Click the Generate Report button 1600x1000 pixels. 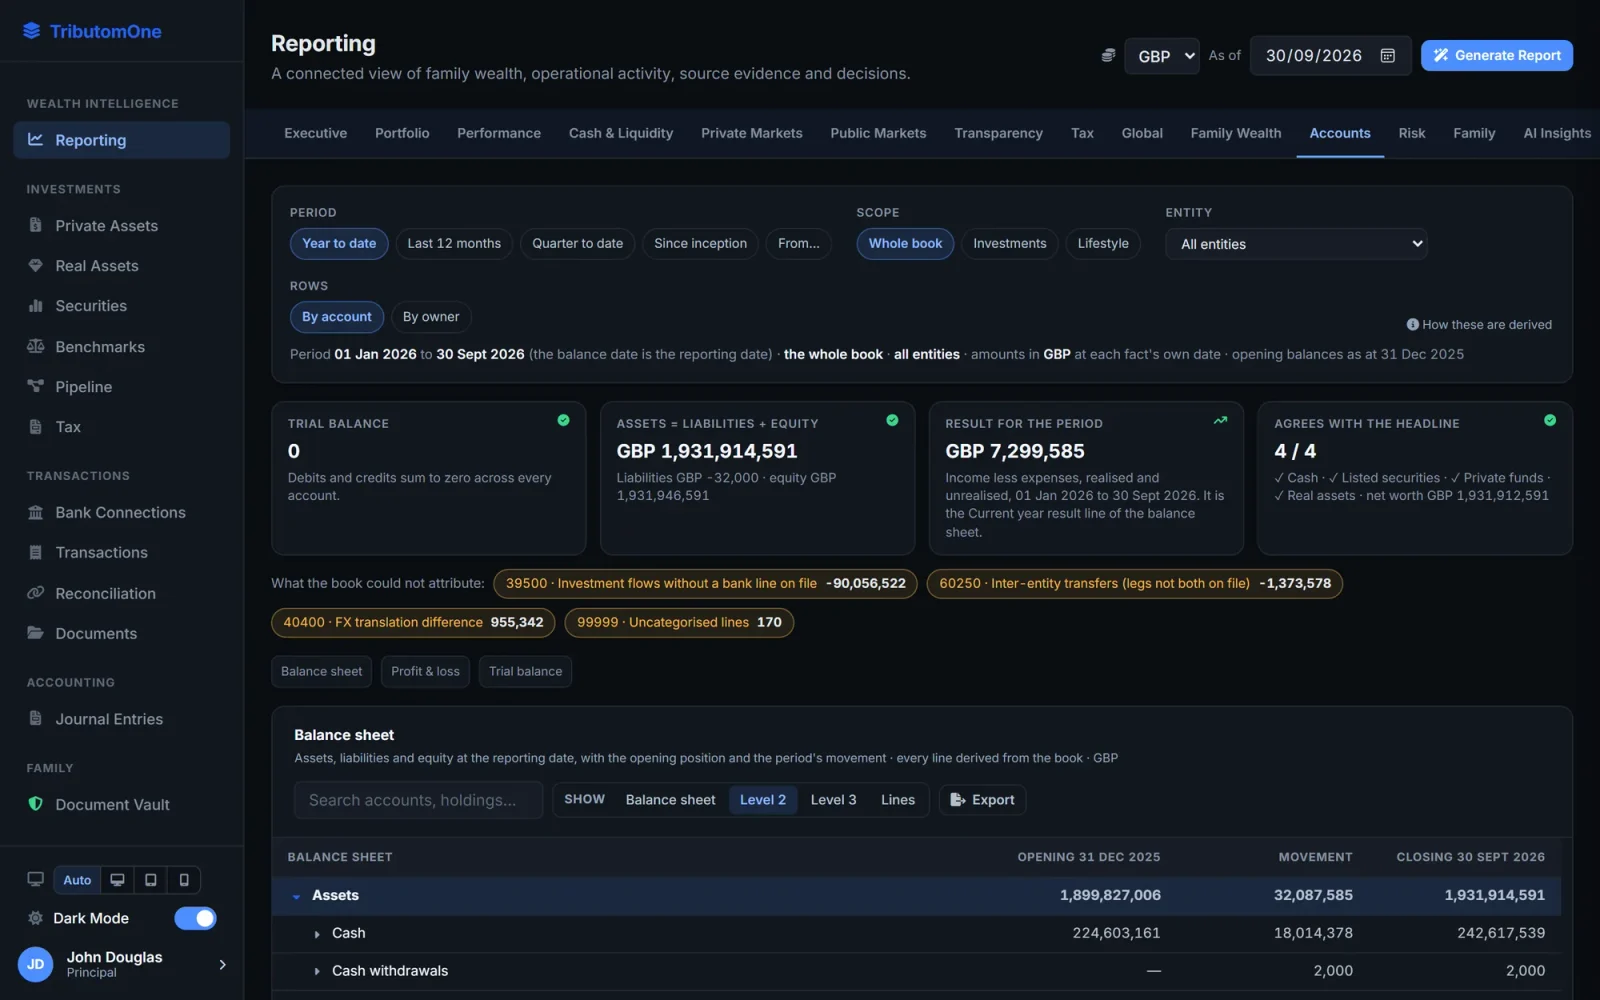click(x=1497, y=56)
